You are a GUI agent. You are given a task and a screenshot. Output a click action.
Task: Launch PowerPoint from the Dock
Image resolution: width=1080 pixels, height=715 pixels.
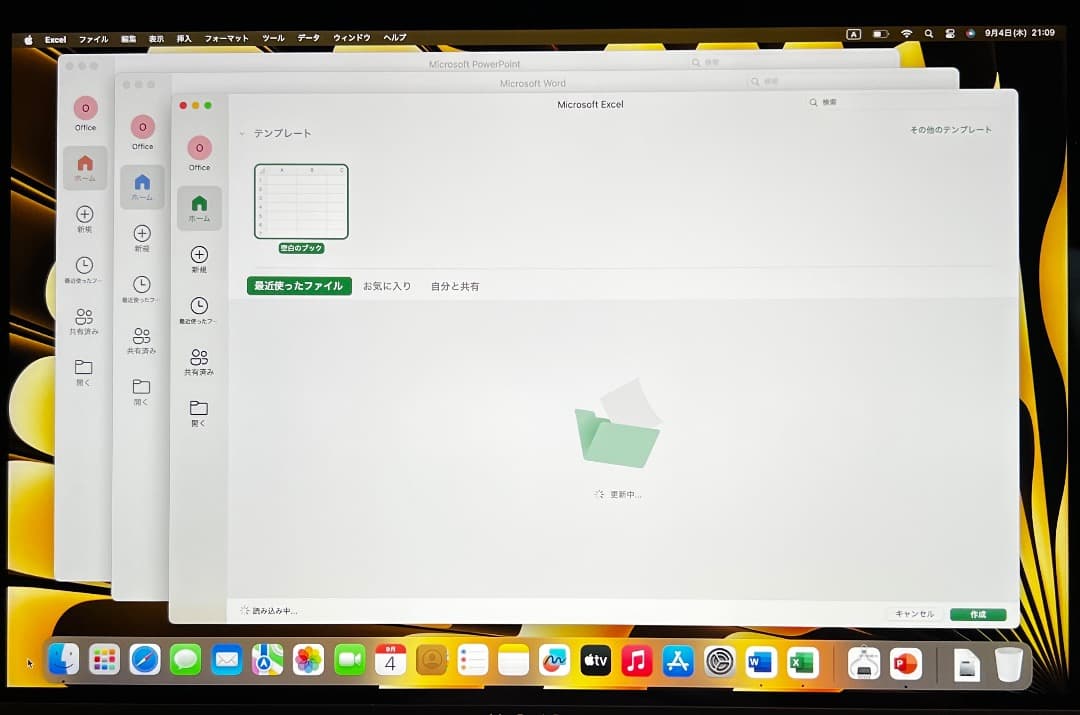(905, 662)
